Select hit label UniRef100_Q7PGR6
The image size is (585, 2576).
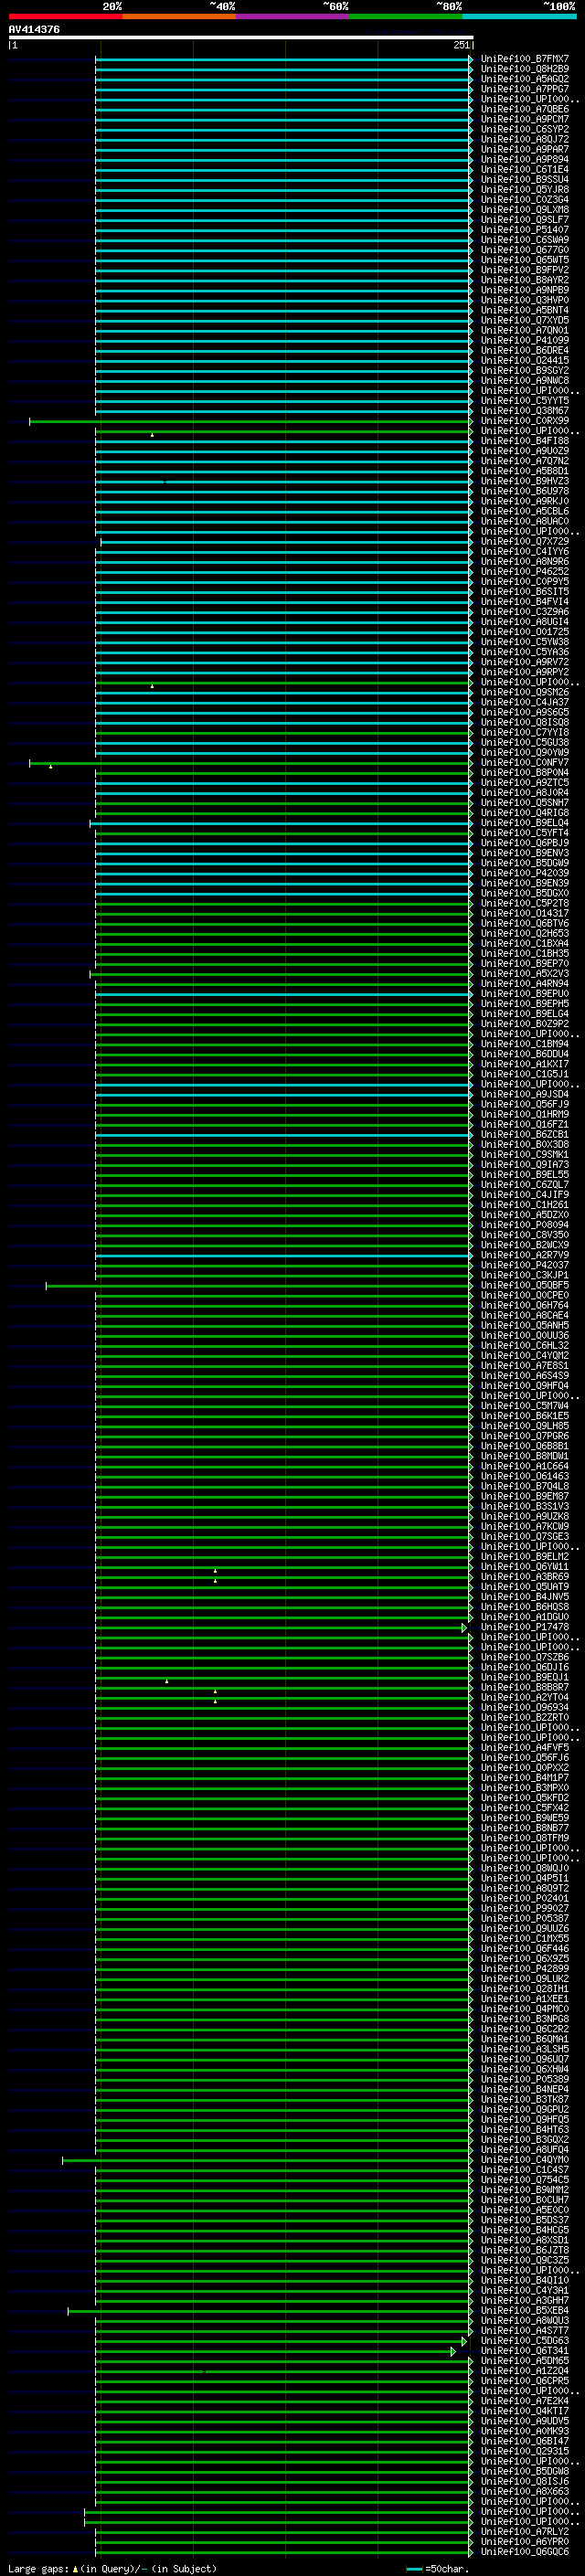(524, 1436)
